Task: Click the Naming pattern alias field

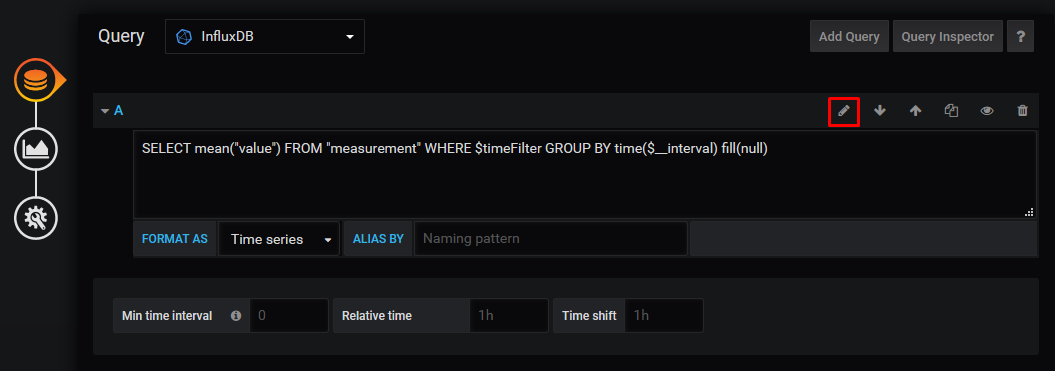Action: (x=550, y=239)
